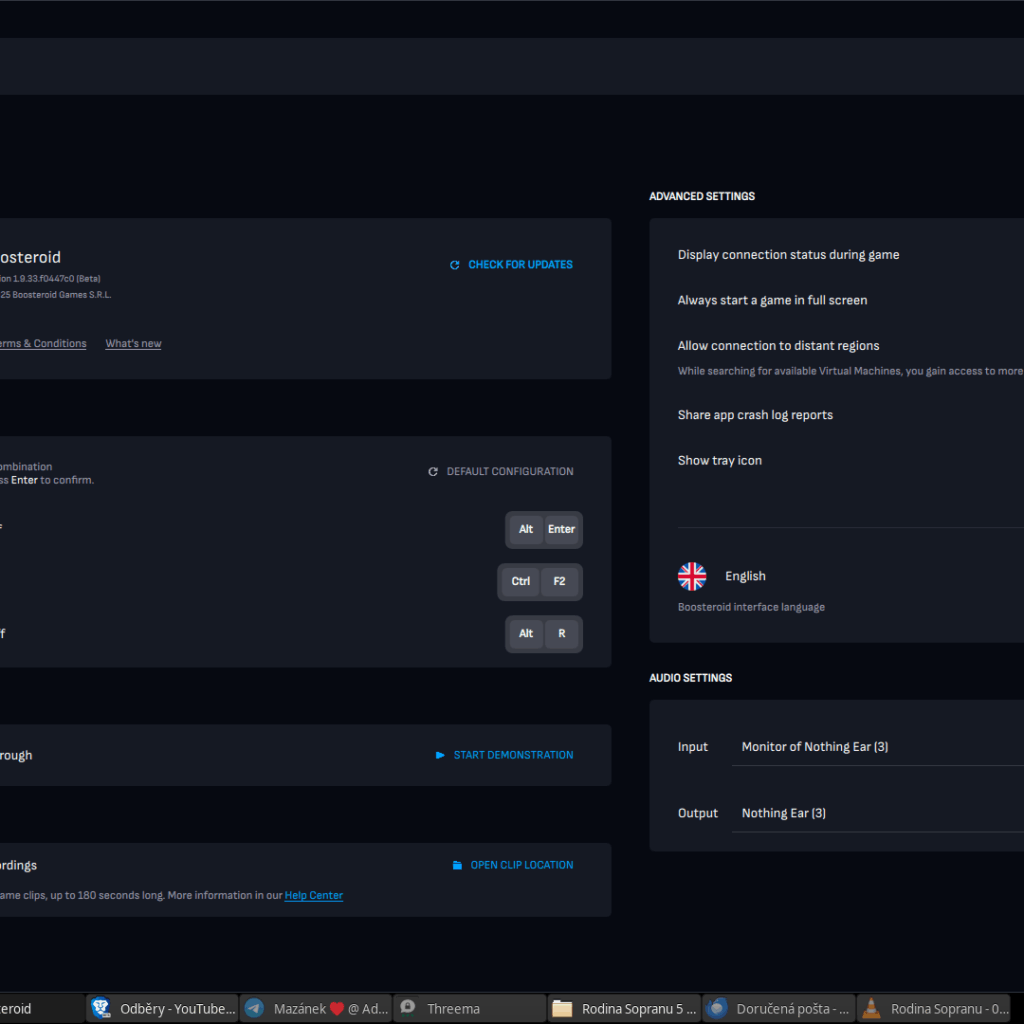Click the Alt Enter shortcut field

543,530
